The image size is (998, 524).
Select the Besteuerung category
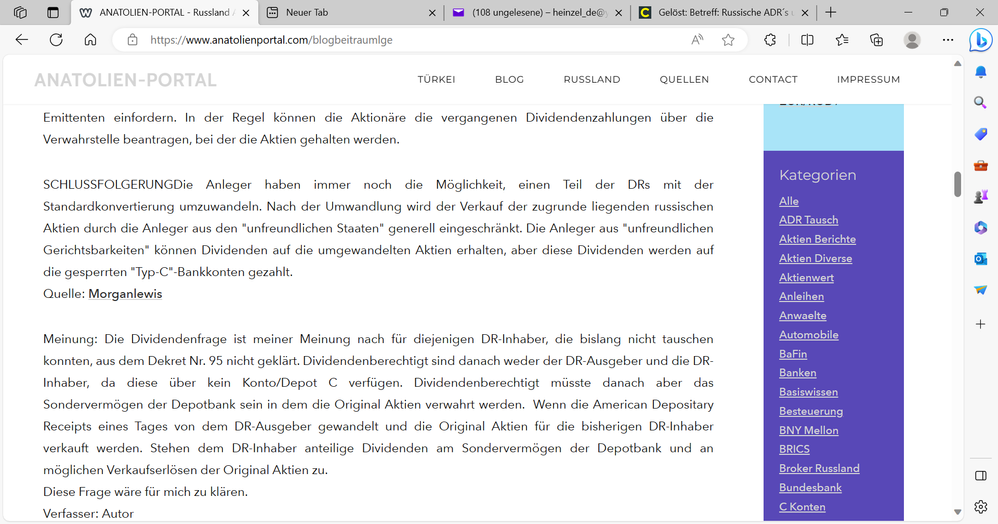point(811,411)
